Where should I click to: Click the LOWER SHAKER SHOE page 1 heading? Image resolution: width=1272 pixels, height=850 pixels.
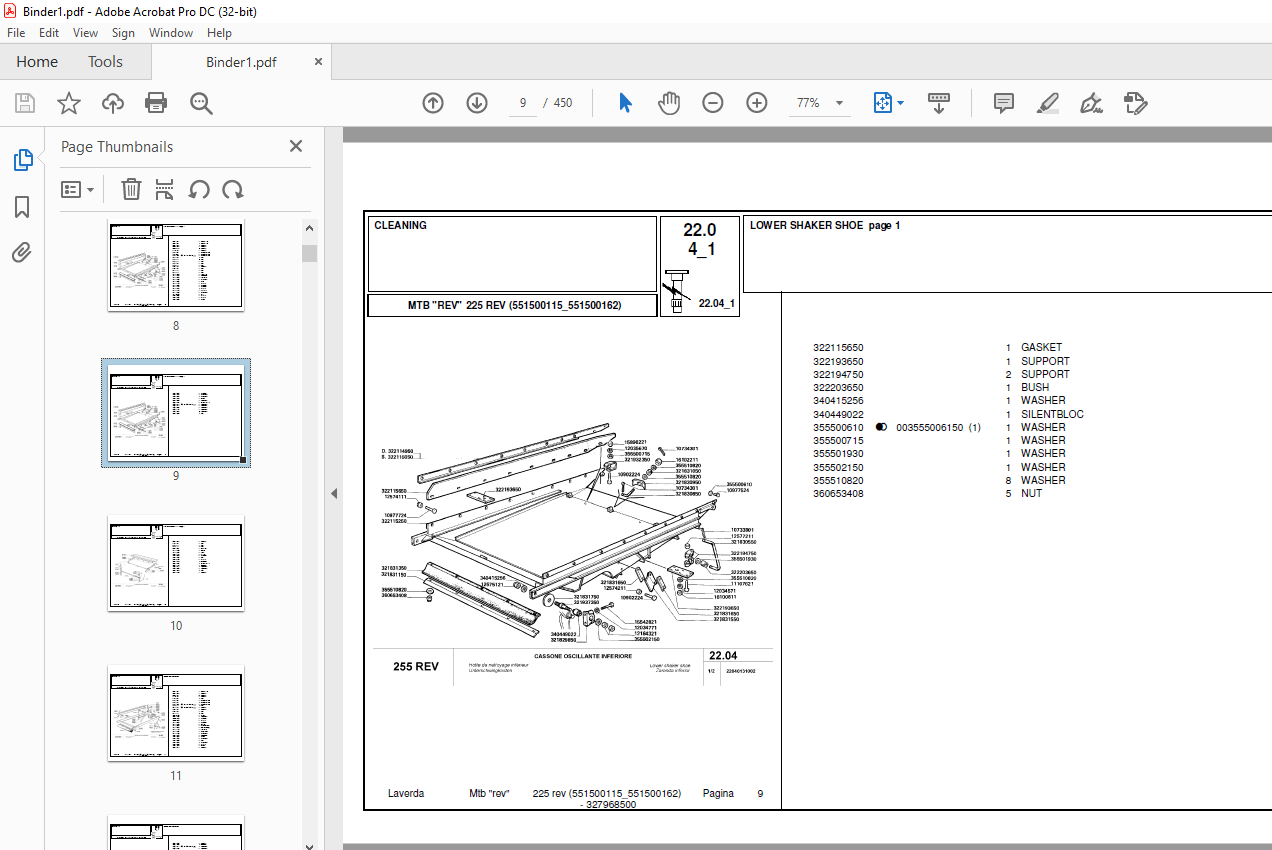click(825, 226)
